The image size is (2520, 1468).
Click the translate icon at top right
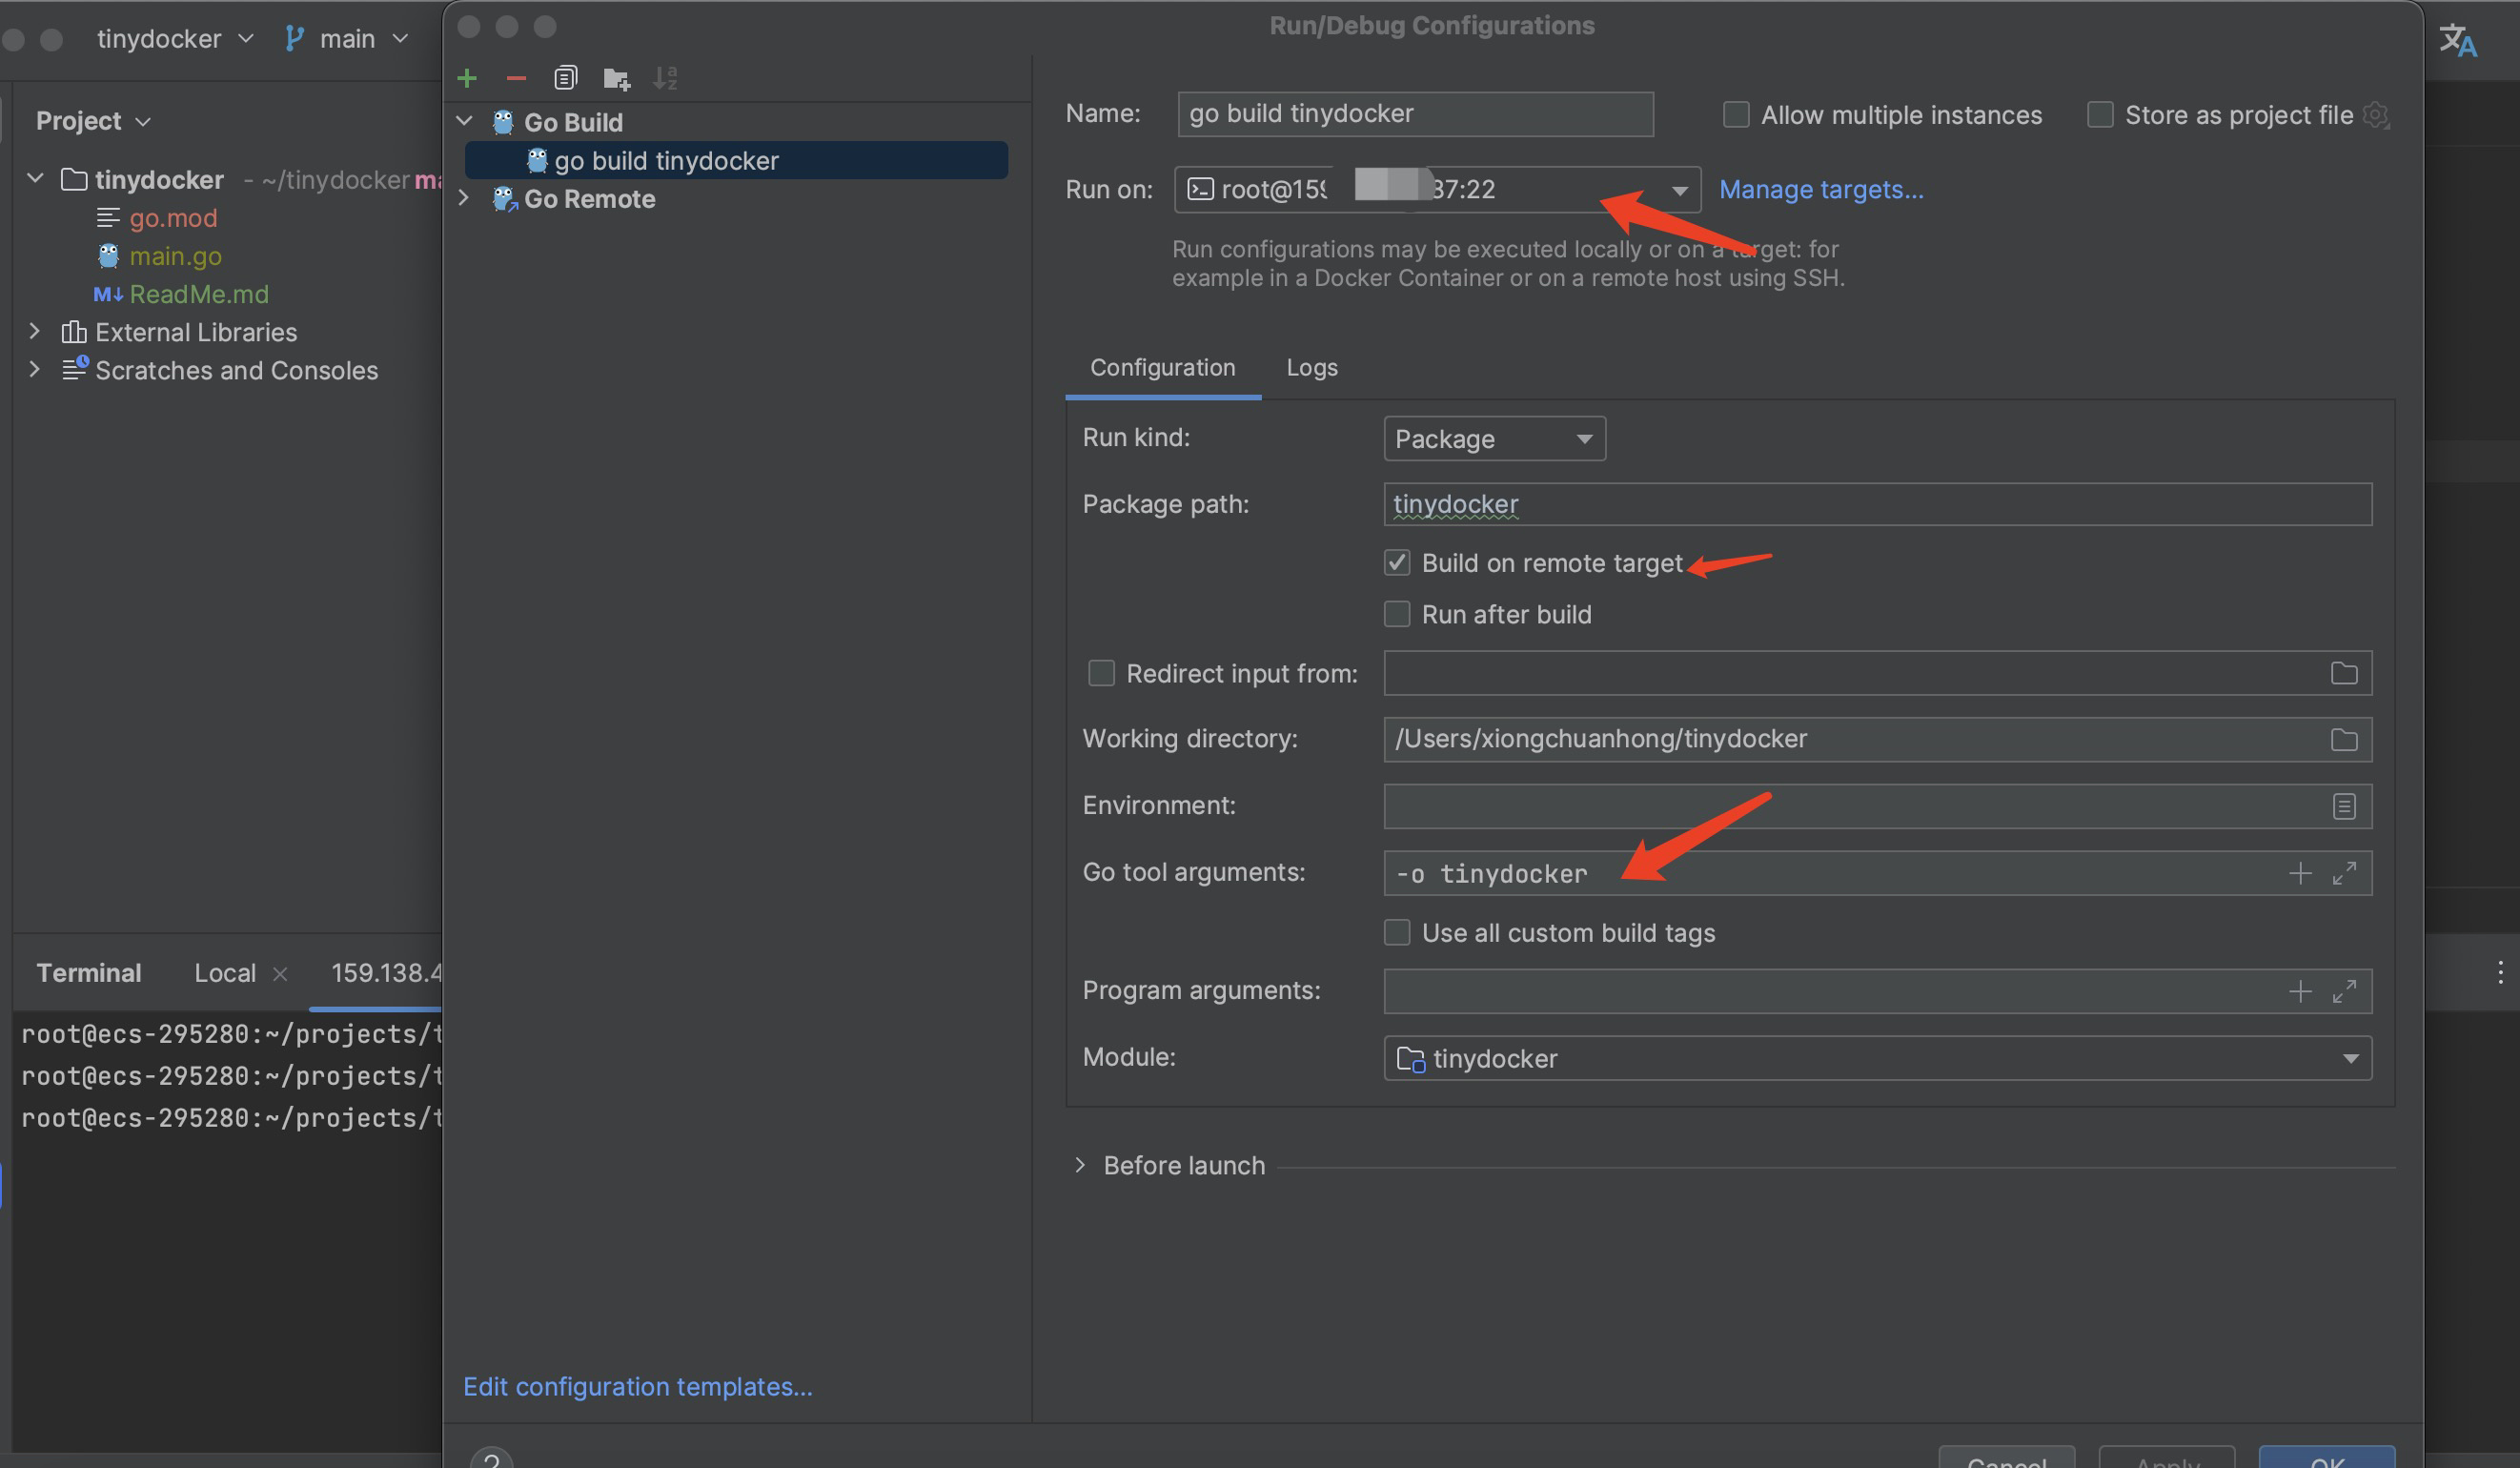tap(2457, 41)
